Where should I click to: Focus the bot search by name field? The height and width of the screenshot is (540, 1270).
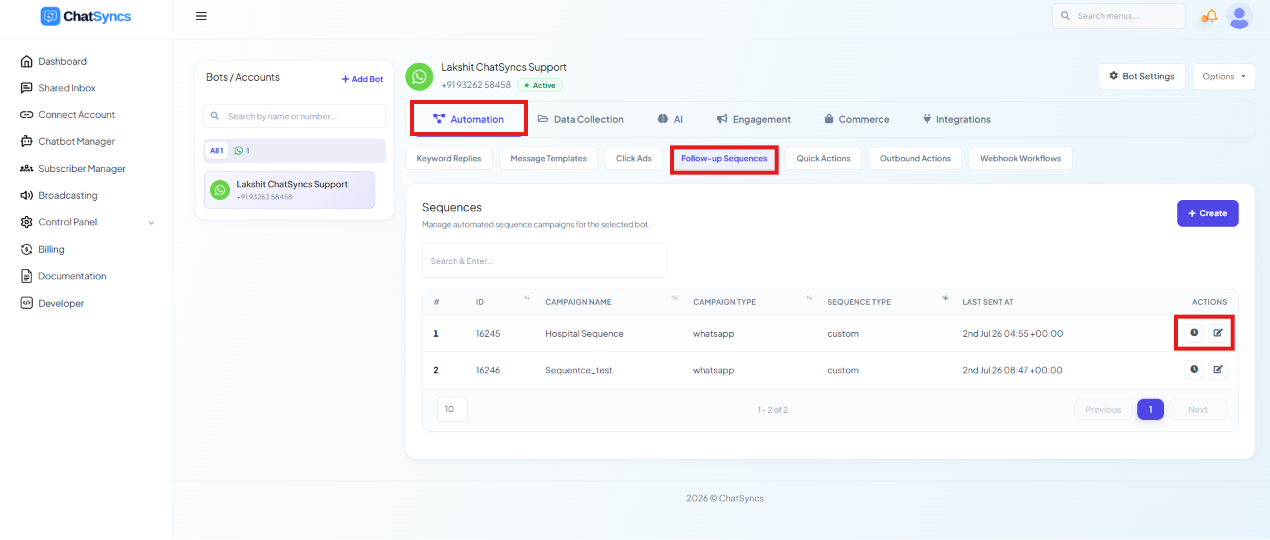(x=294, y=116)
